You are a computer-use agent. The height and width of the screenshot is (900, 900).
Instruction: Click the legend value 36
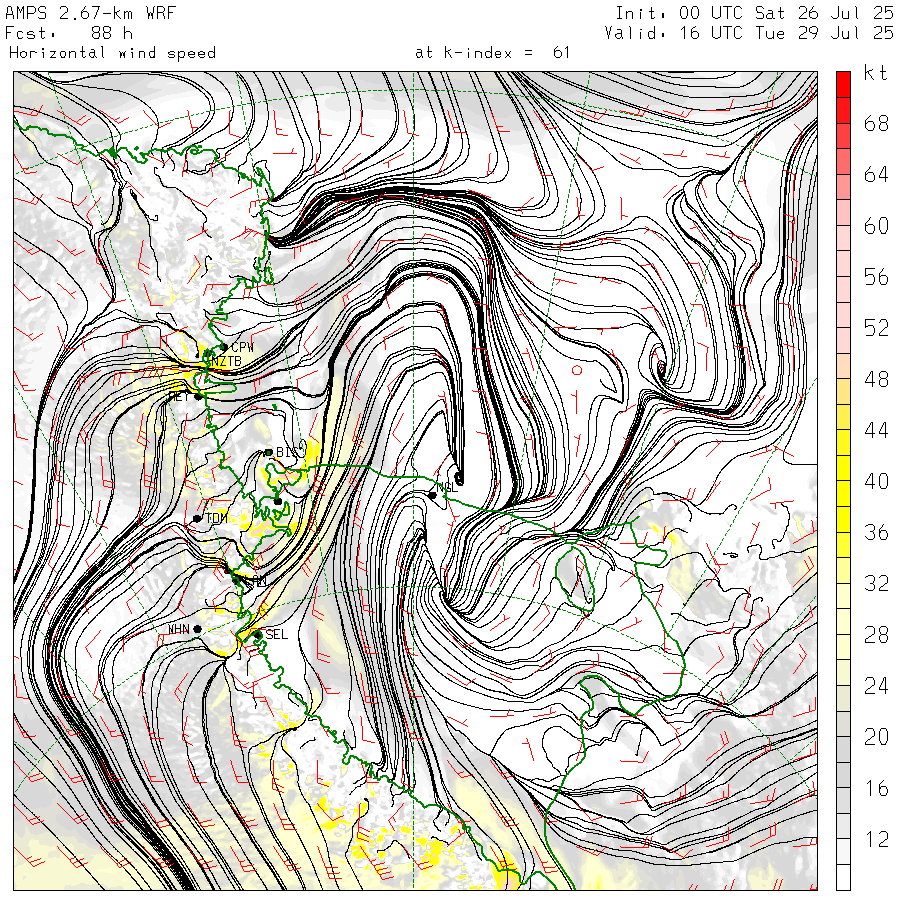tap(876, 533)
